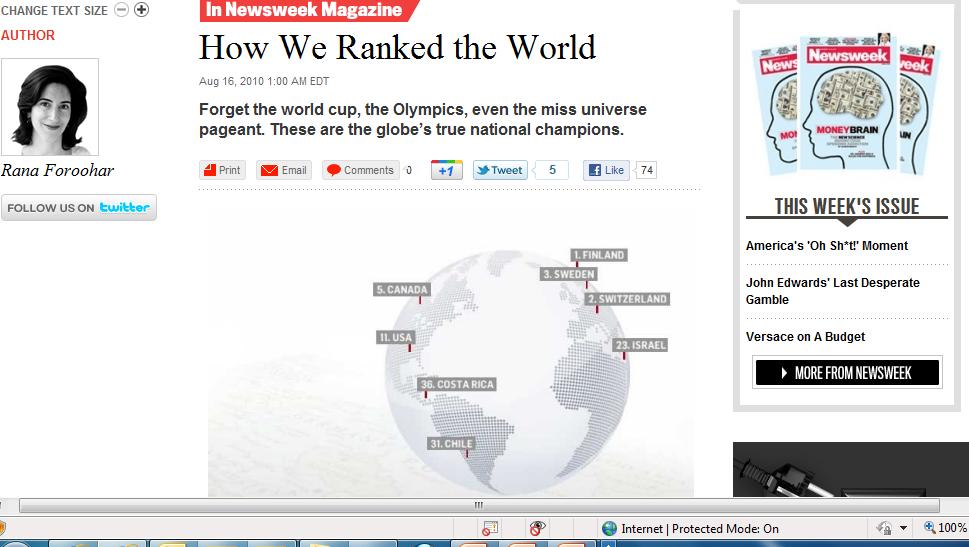Click the Print icon red page symbol

click(210, 170)
